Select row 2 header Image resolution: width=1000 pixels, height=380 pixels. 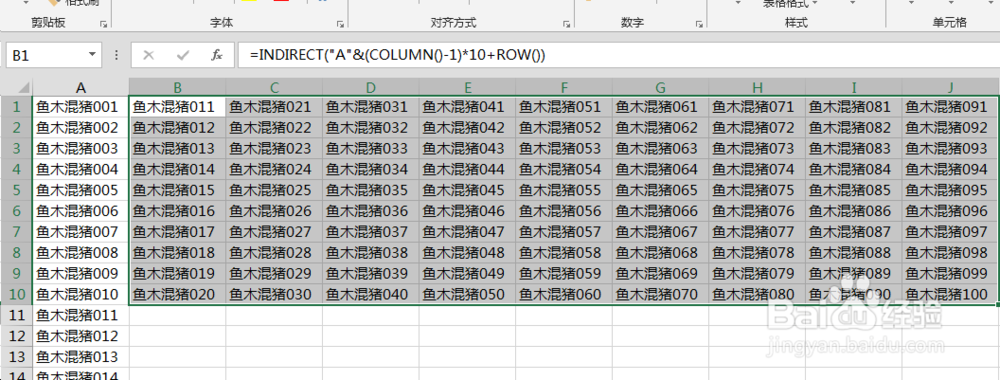17,128
